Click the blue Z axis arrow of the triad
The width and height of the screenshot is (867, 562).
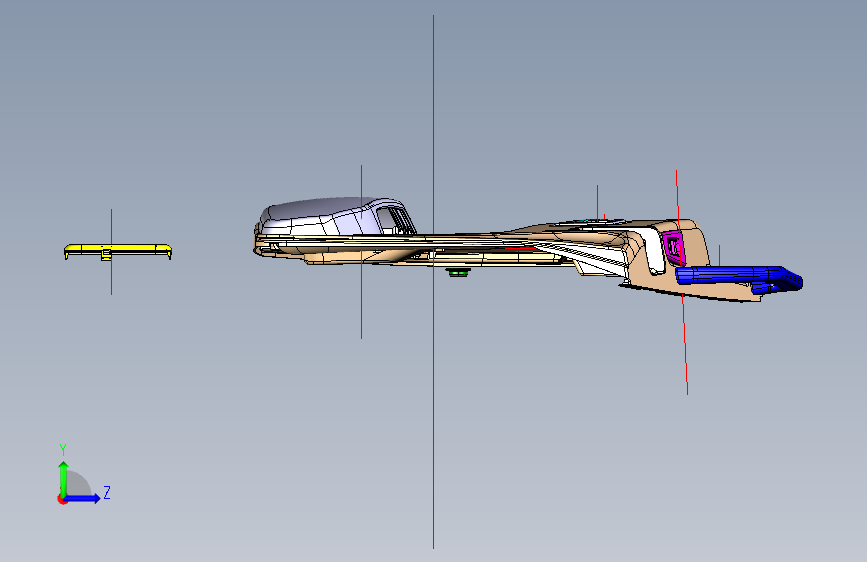click(x=83, y=498)
